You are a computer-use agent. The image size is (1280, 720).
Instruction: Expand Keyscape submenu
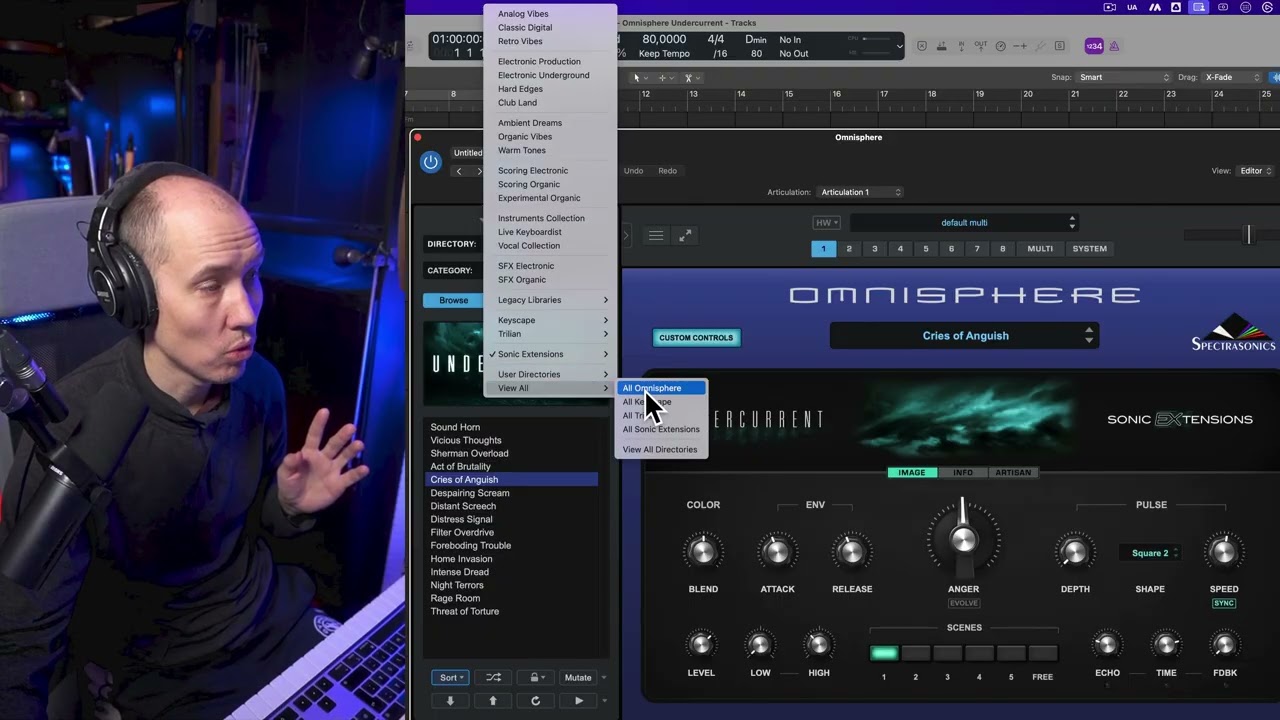tap(550, 320)
